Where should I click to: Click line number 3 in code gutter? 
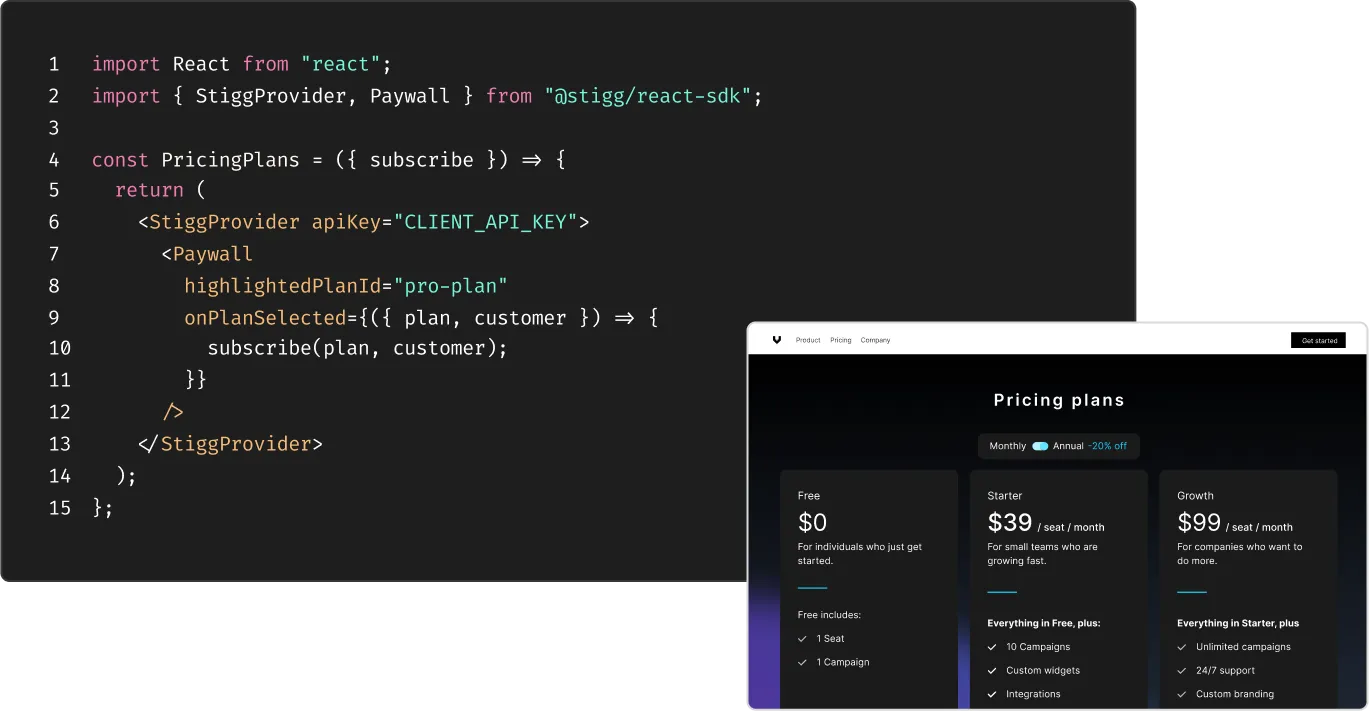pyautogui.click(x=54, y=128)
